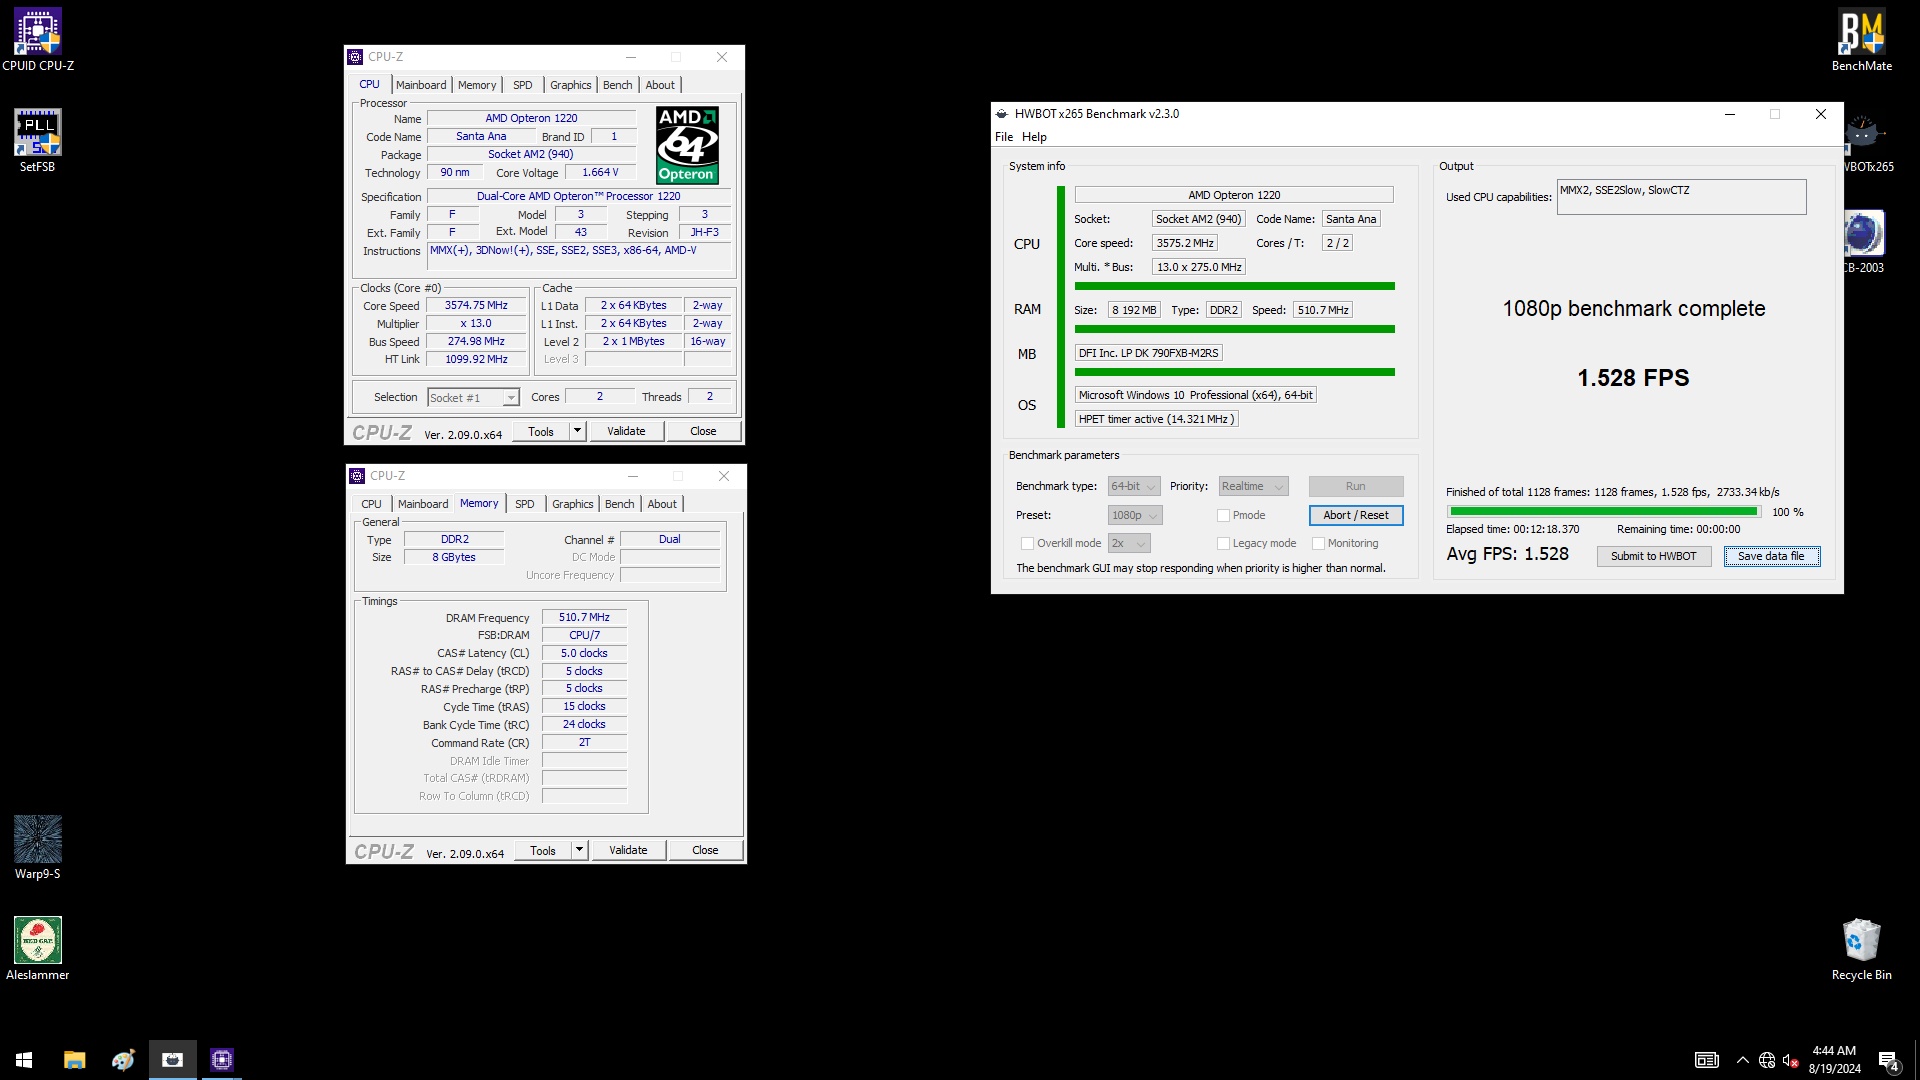Viewport: 1920px width, 1080px height.
Task: Click Tools button in upper CPU-Z window
Action: coord(541,431)
